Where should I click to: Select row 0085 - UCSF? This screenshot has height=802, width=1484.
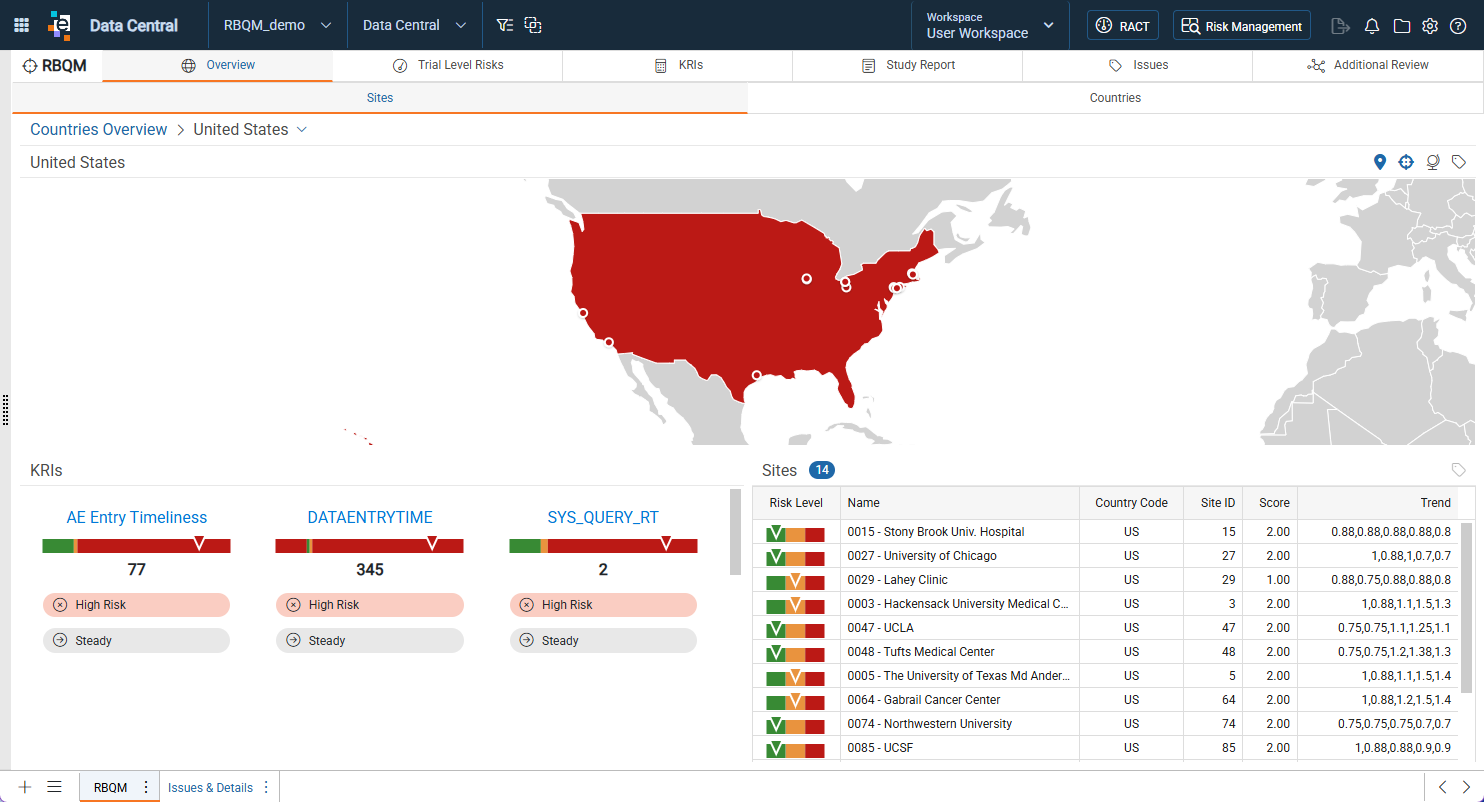pos(1105,748)
